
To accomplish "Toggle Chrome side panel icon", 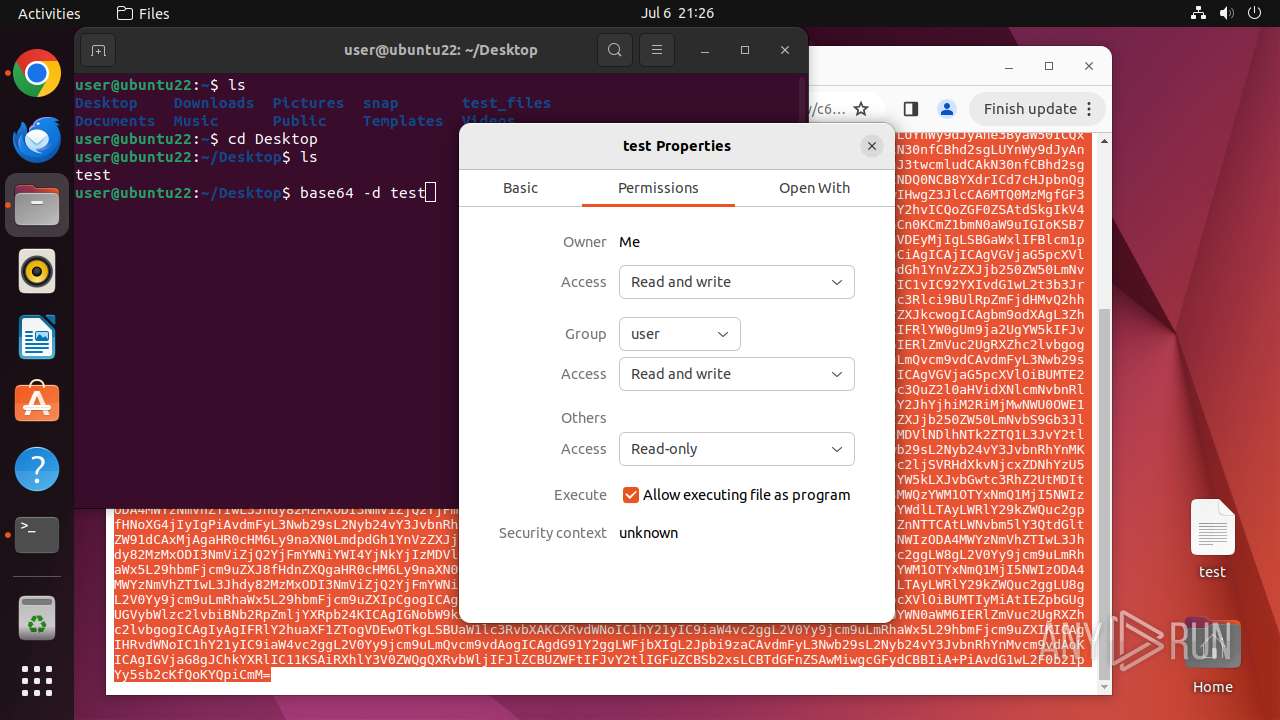I will click(x=910, y=109).
